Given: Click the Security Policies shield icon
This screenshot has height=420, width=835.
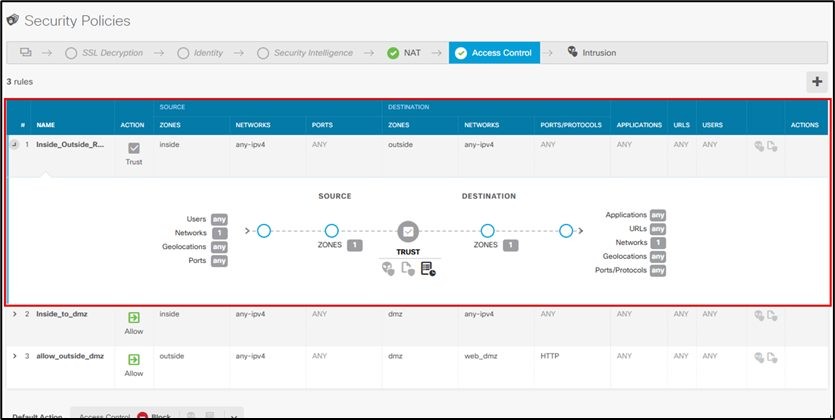Looking at the screenshot, I should pos(12,20).
